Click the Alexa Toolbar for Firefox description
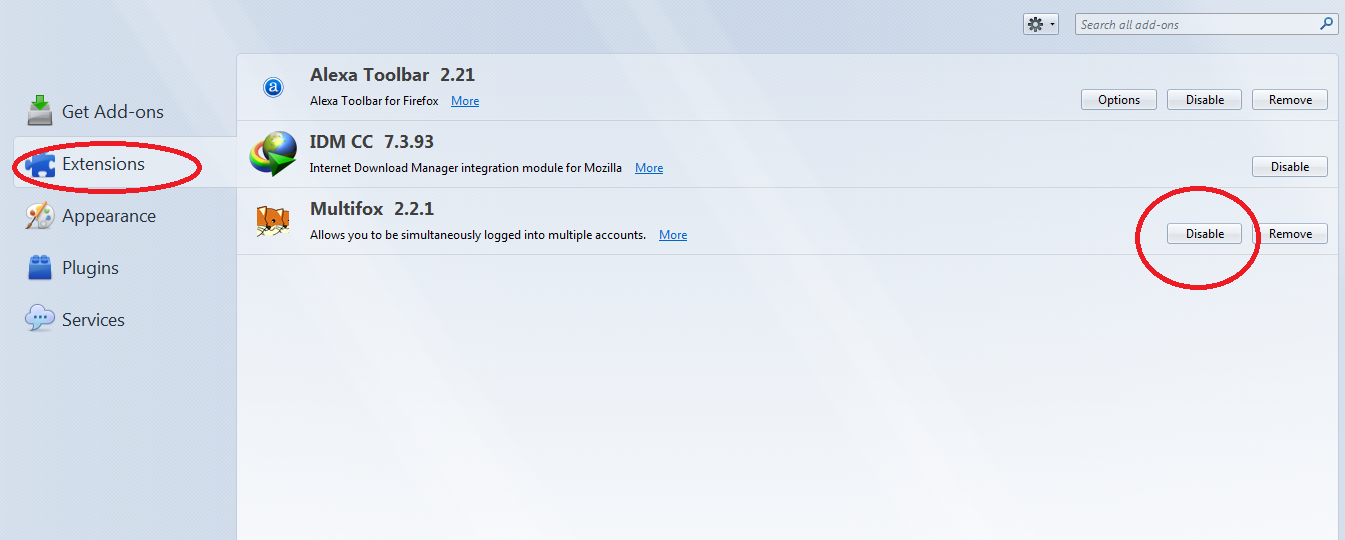Image resolution: width=1345 pixels, height=540 pixels. [375, 101]
